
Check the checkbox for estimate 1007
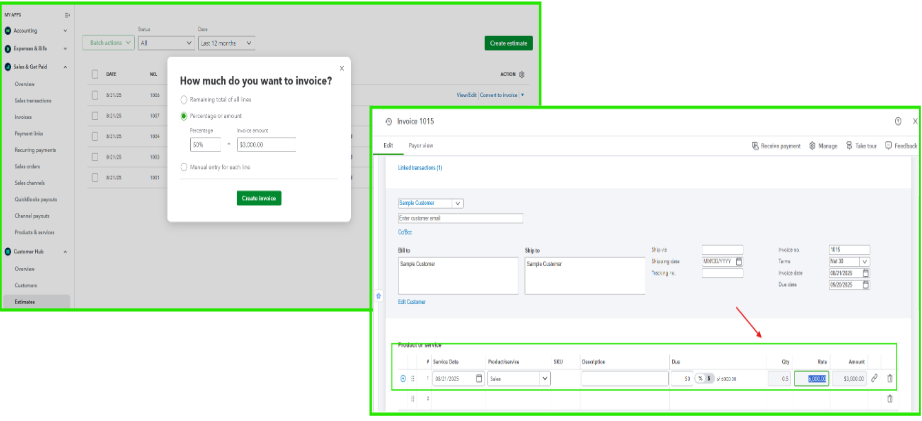(95, 115)
